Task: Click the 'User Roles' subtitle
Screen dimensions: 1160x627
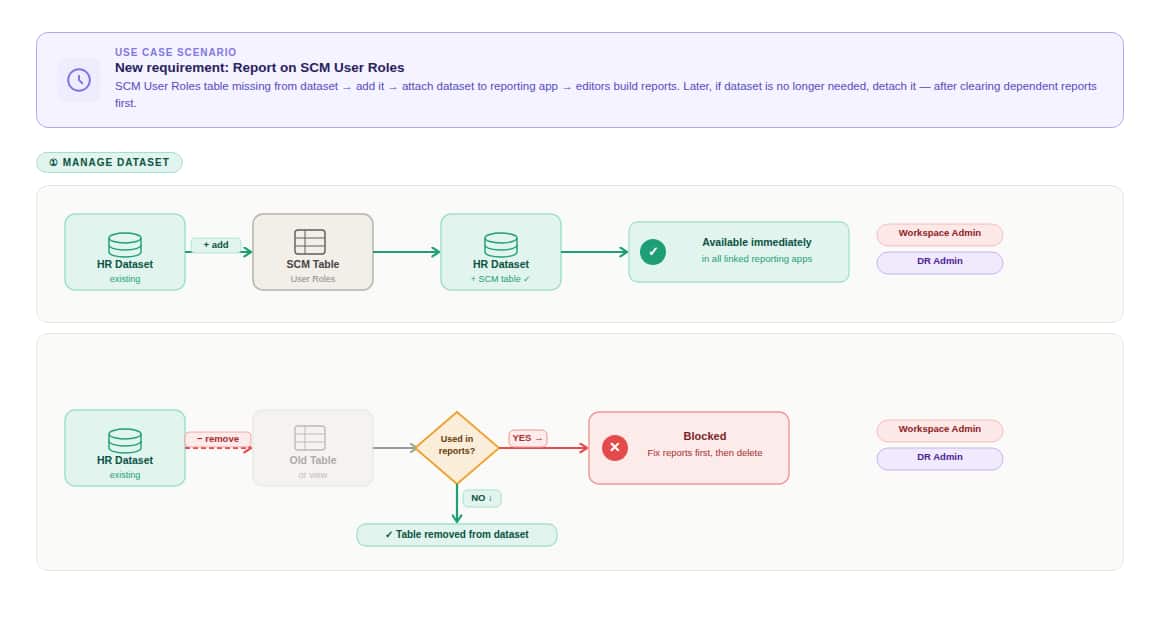Action: pyautogui.click(x=312, y=279)
